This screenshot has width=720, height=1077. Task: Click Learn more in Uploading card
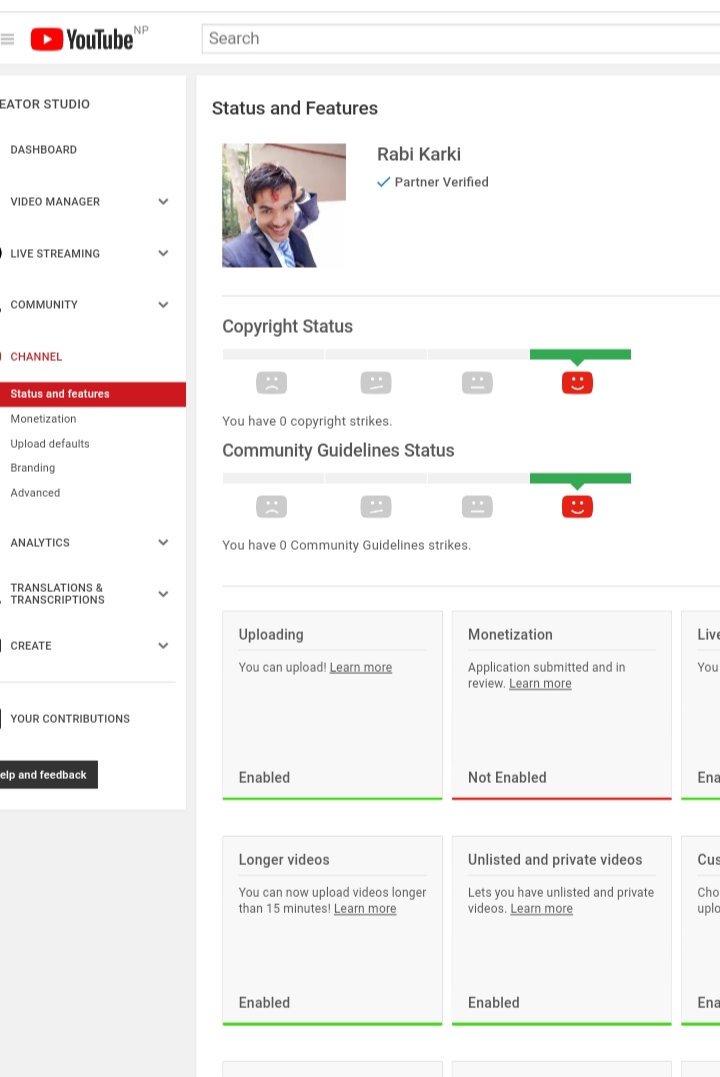361,668
